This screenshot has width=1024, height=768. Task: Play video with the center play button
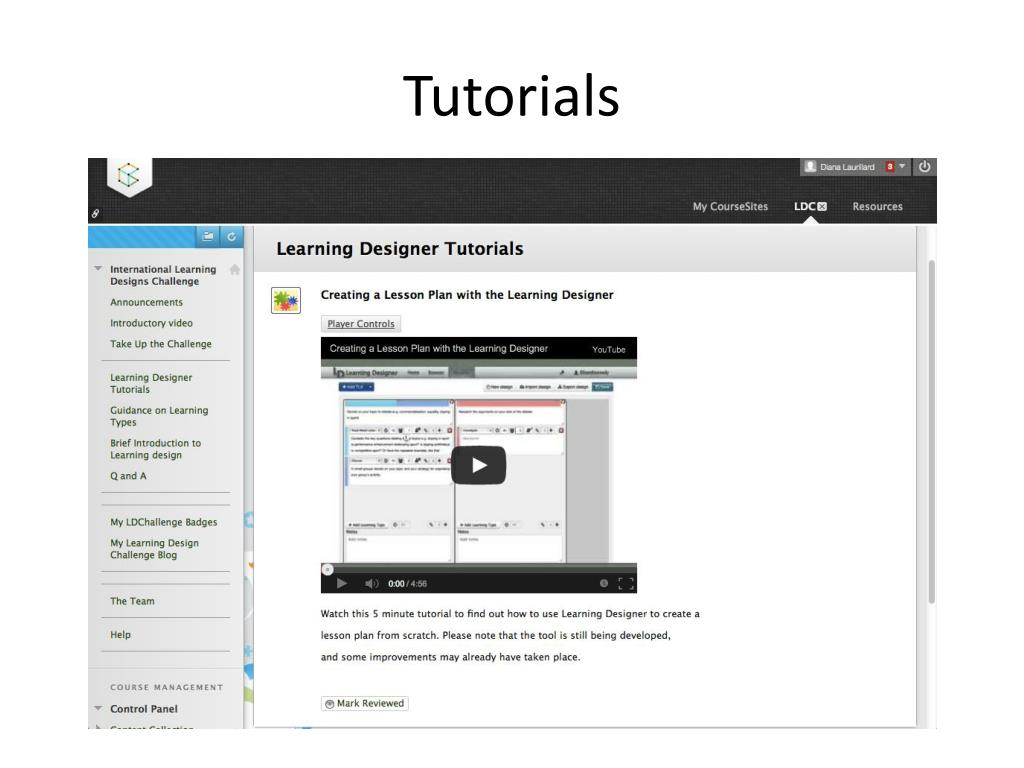479,465
